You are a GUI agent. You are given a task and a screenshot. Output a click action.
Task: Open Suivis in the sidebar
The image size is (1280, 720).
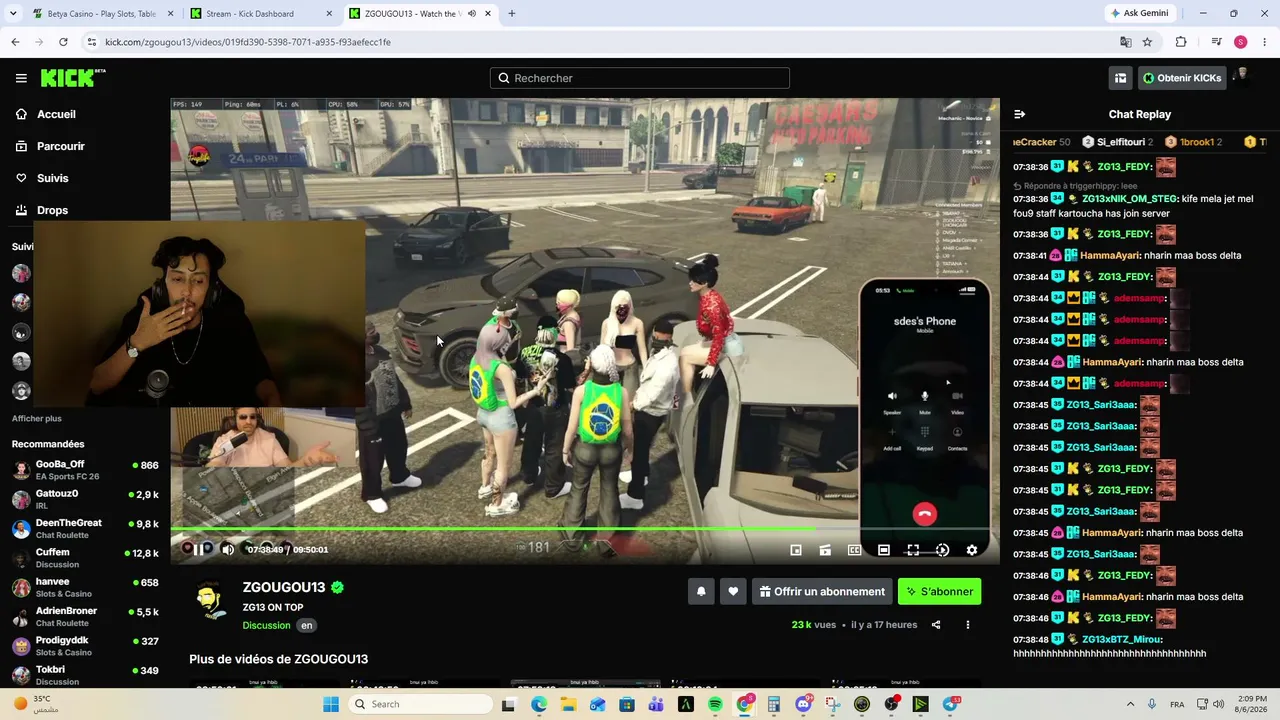[x=53, y=178]
